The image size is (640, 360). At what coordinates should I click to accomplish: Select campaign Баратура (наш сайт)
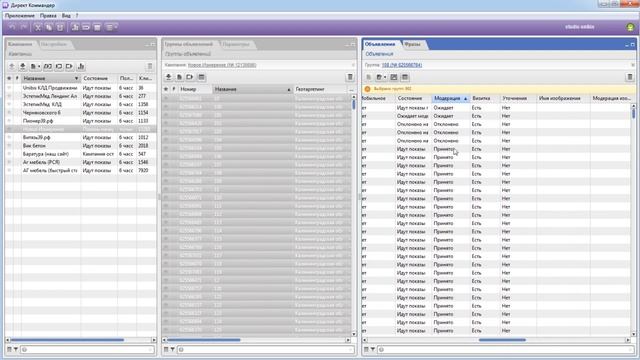pyautogui.click(x=80, y=154)
